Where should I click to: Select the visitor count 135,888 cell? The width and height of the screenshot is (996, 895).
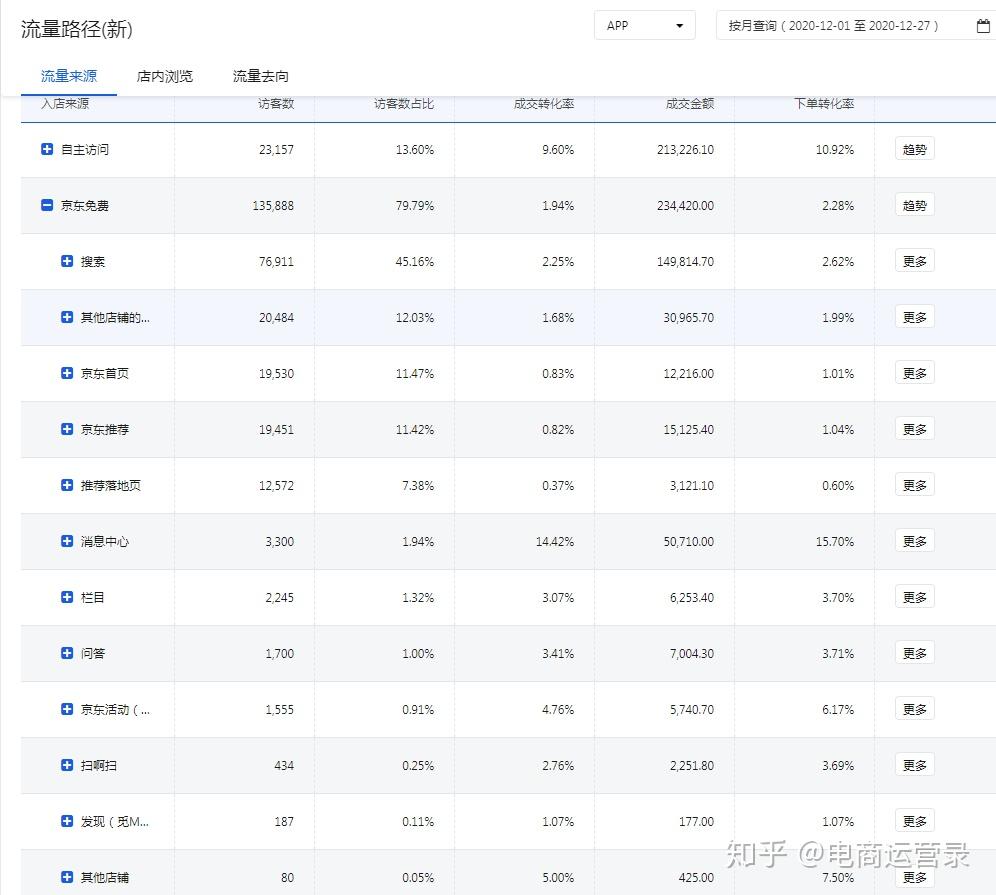coord(273,206)
